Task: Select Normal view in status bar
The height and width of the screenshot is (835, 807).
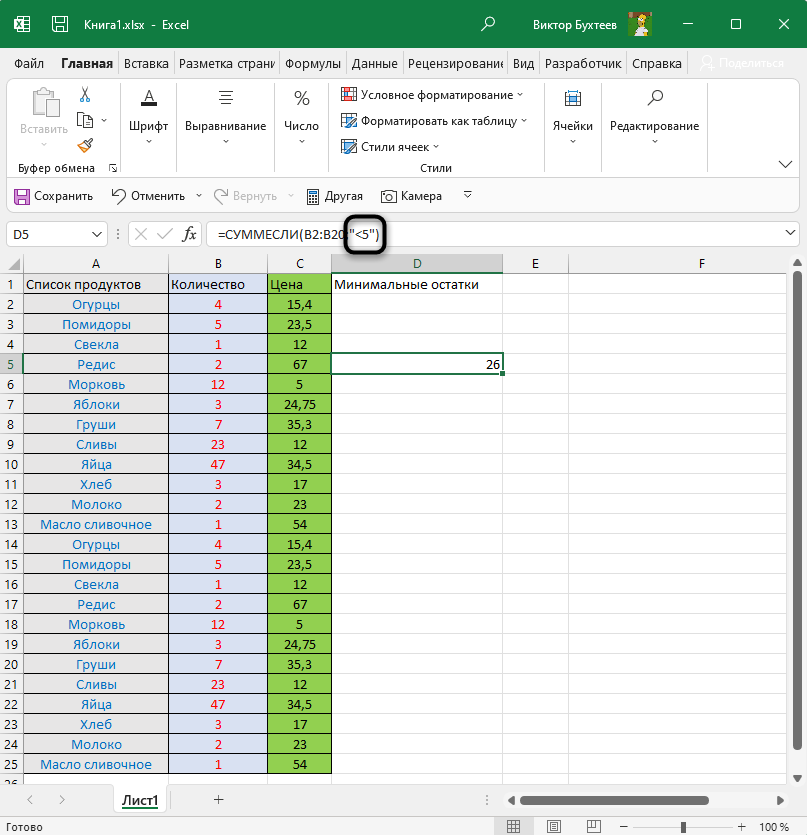Action: tap(513, 827)
